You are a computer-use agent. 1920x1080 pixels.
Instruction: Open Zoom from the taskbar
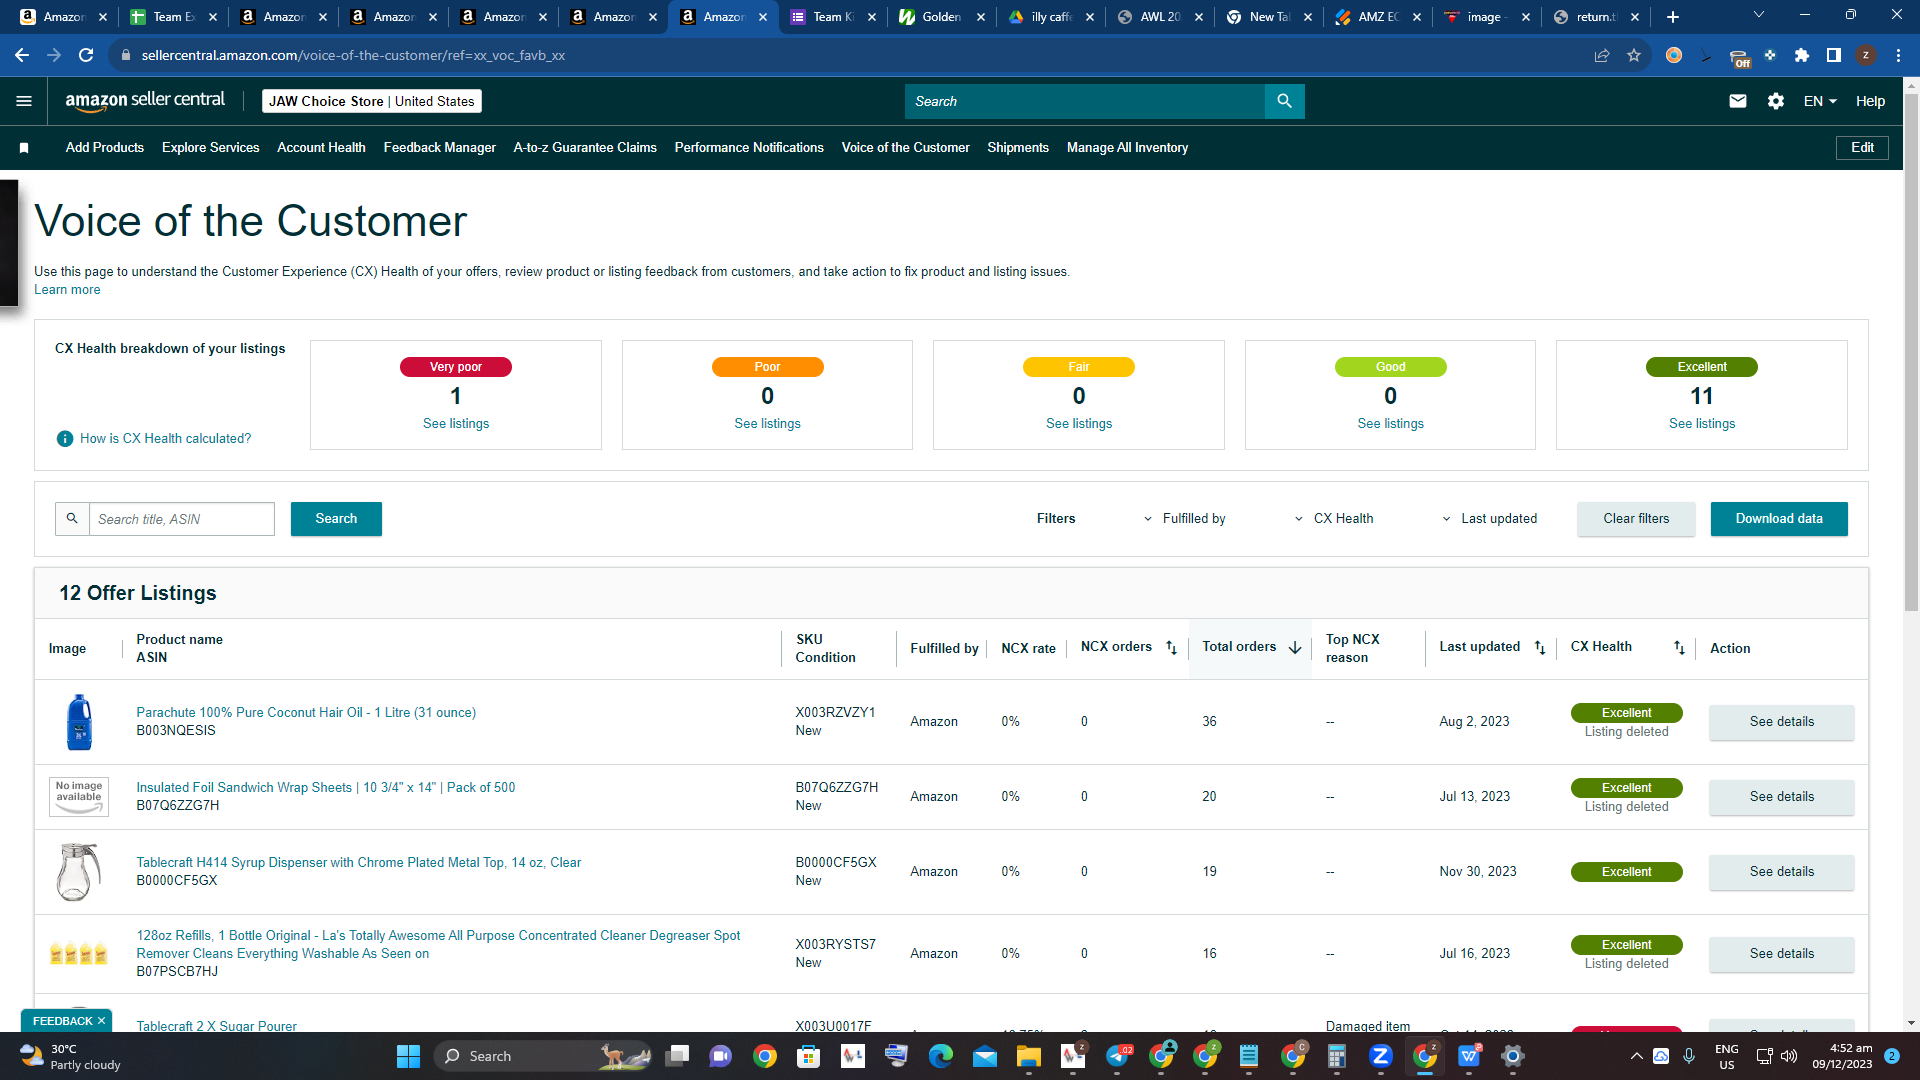click(1381, 1056)
